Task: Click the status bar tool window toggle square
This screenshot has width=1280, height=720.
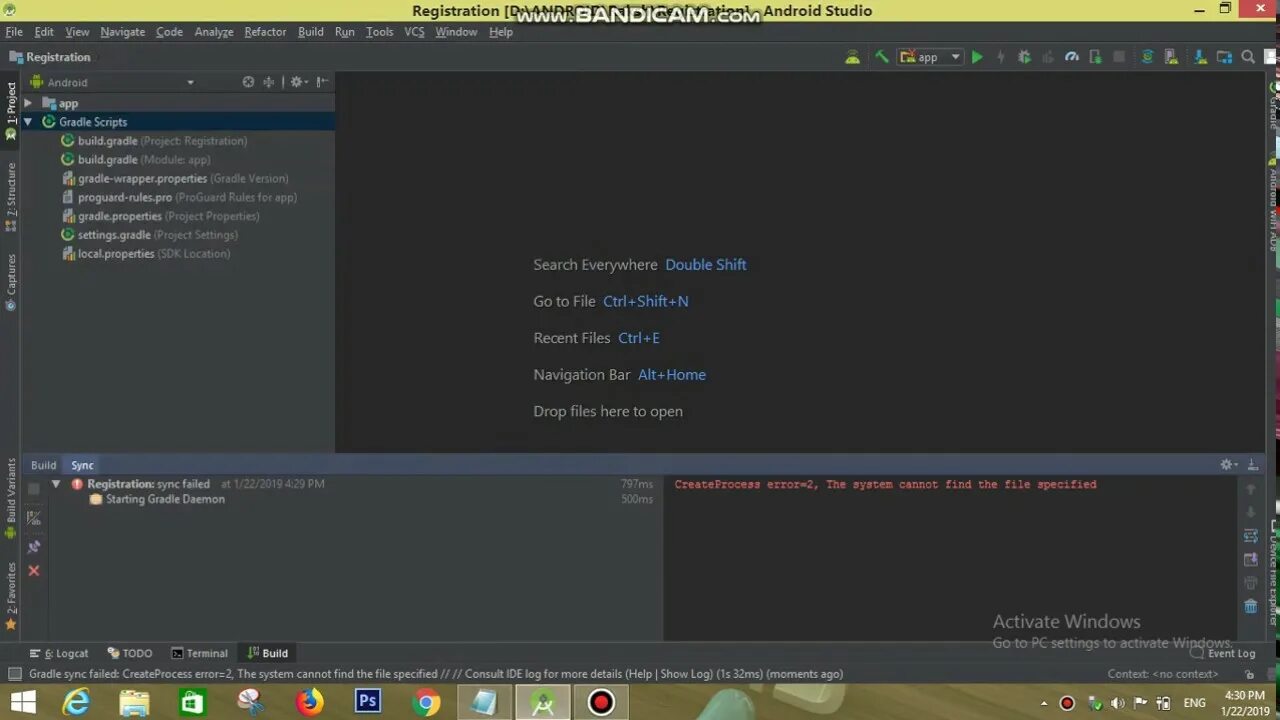Action: click(14, 674)
